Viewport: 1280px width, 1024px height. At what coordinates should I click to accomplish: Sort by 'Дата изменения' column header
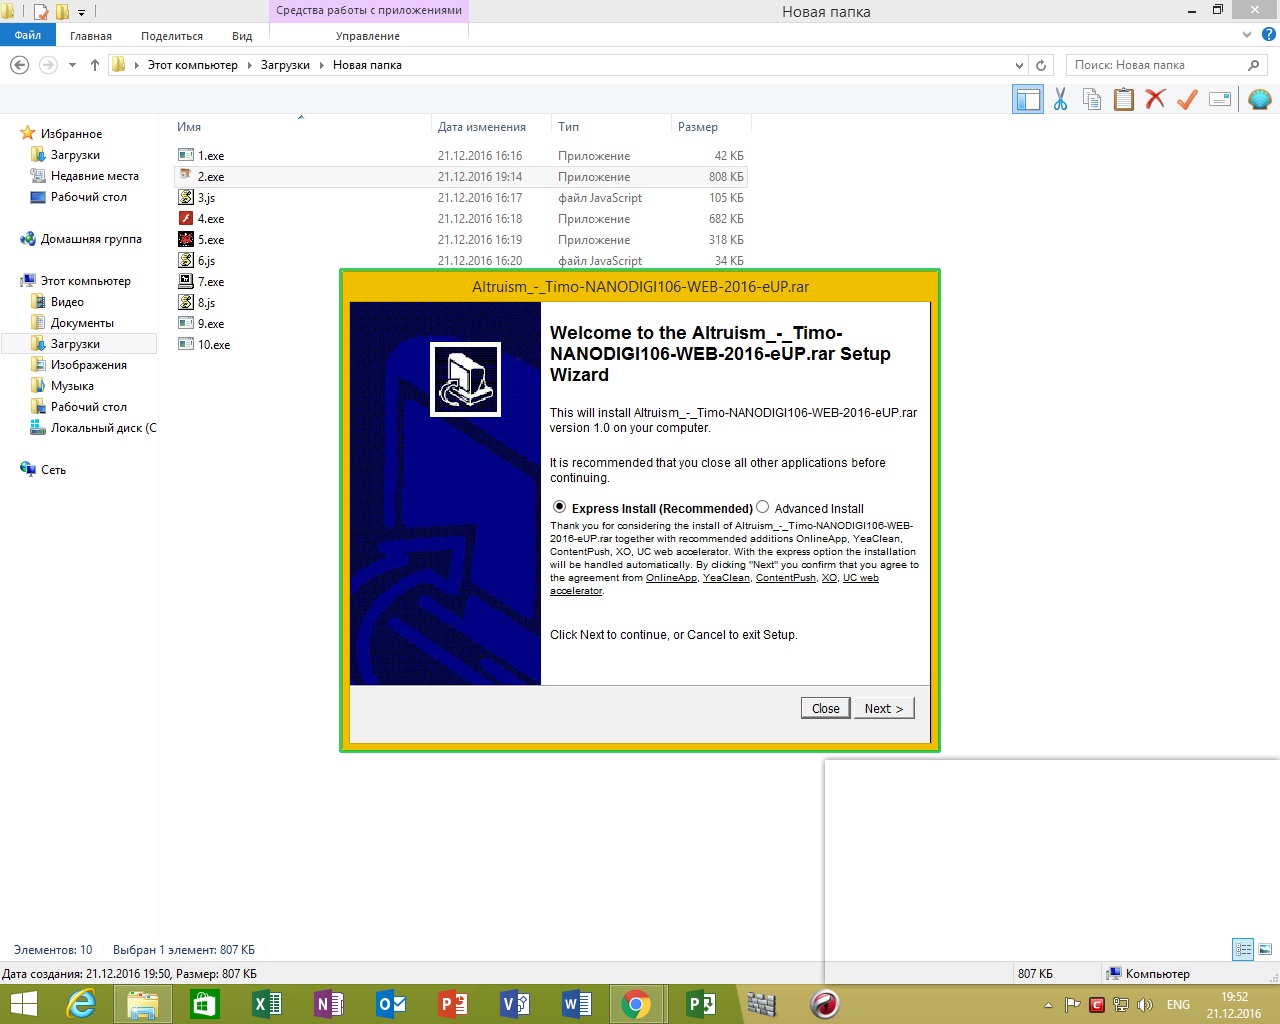point(482,127)
